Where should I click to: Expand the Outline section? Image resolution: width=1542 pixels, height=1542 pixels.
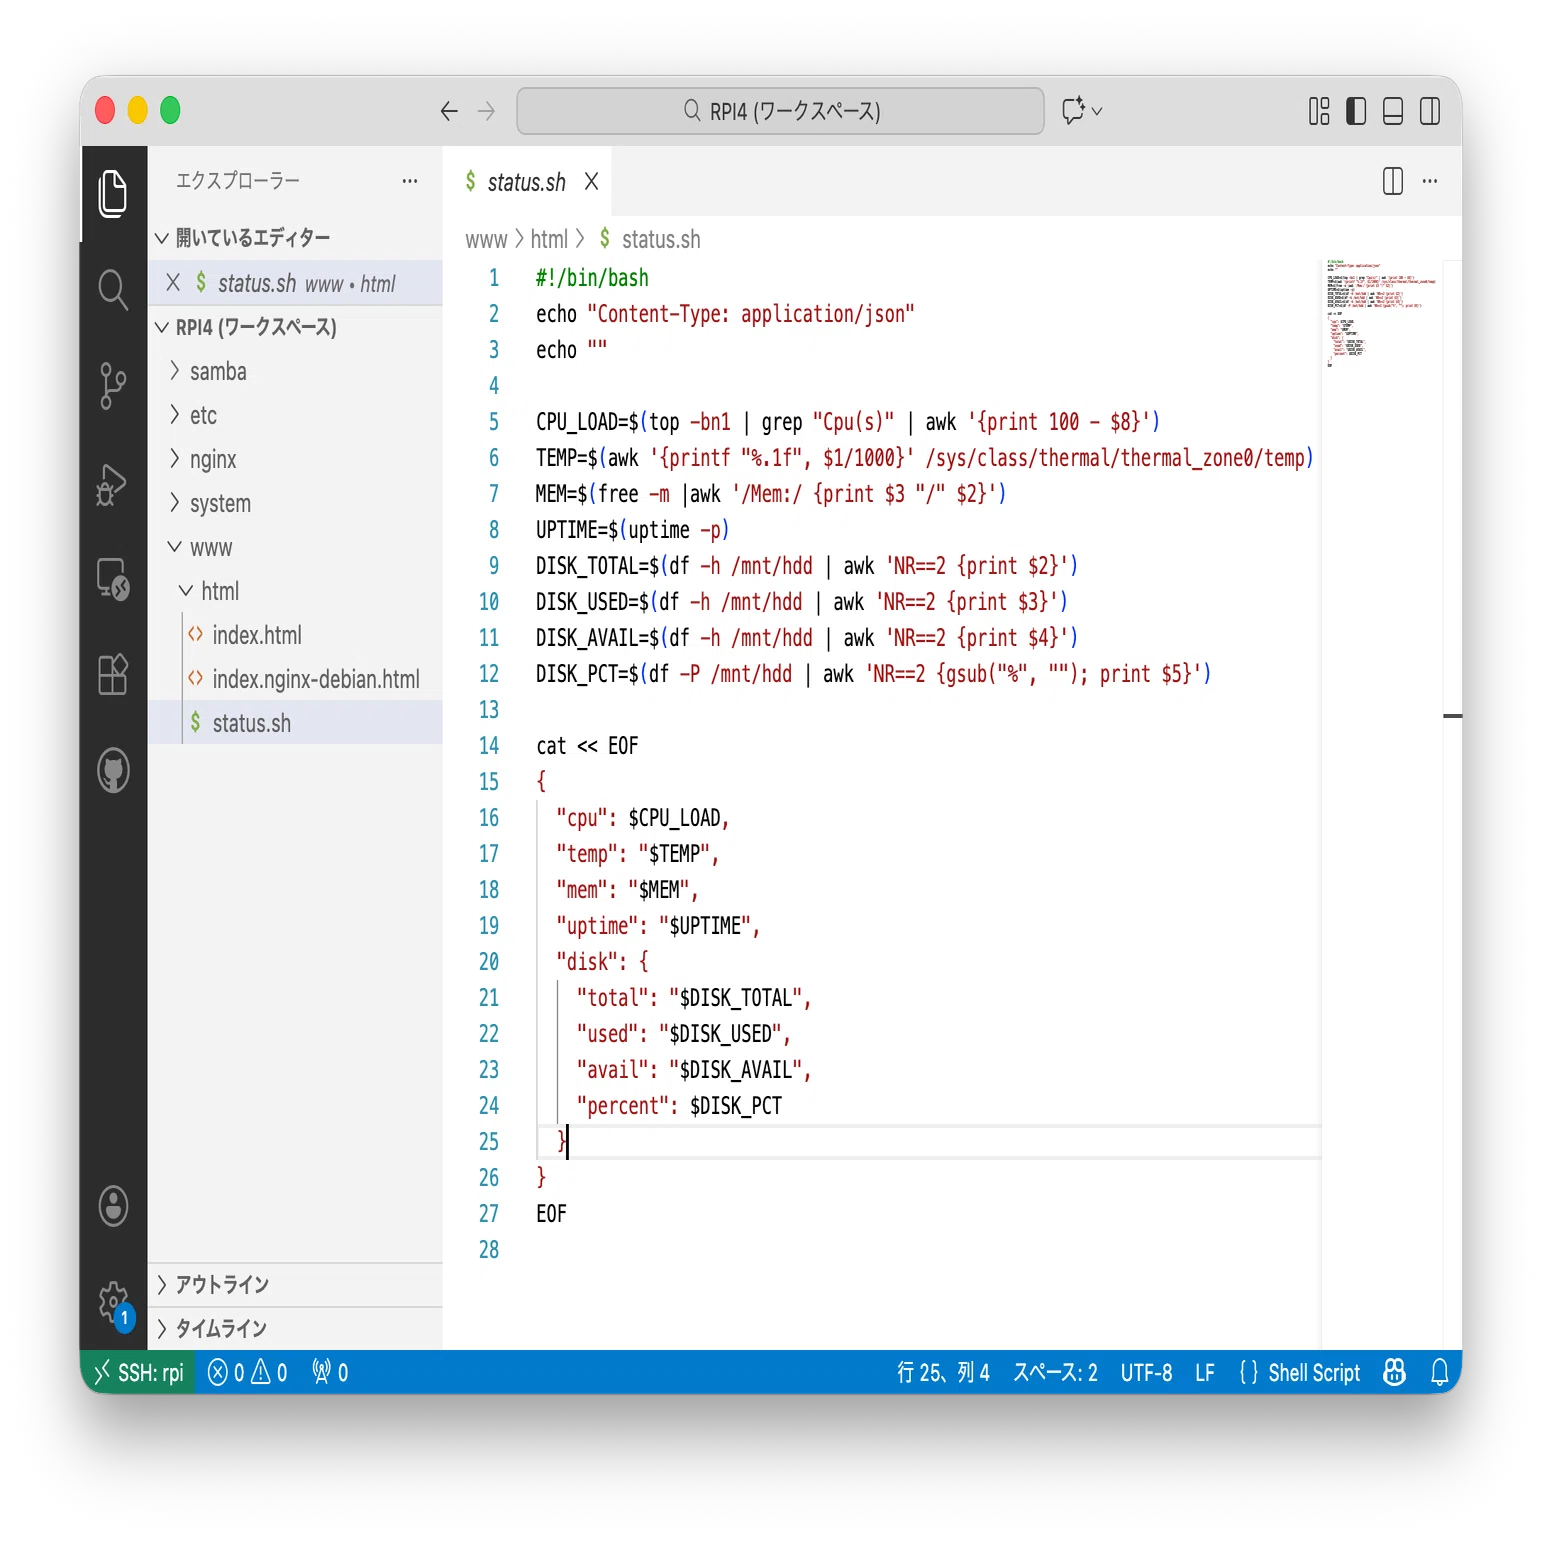[296, 1284]
